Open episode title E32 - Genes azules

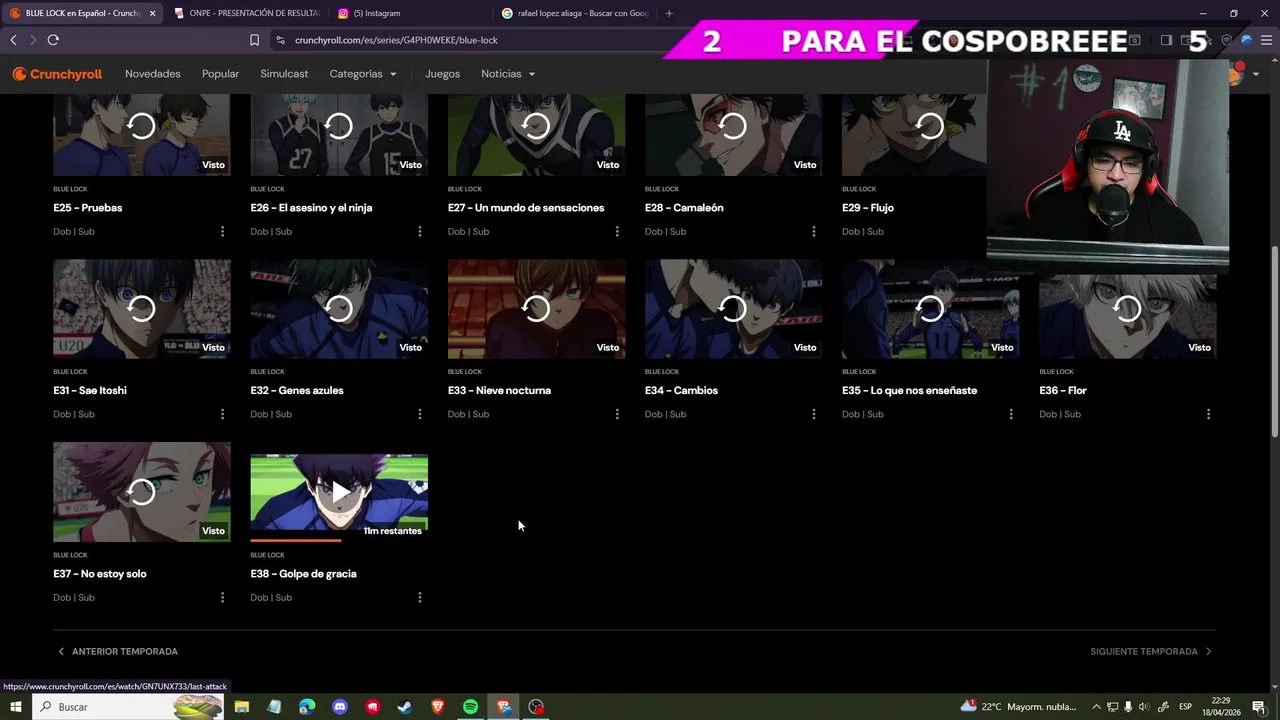pyautogui.click(x=297, y=391)
